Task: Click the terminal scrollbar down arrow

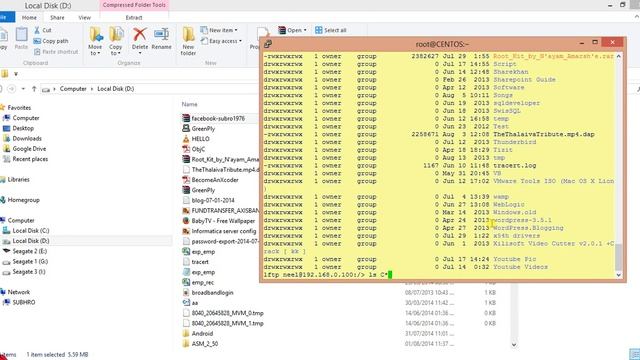Action: point(619,275)
